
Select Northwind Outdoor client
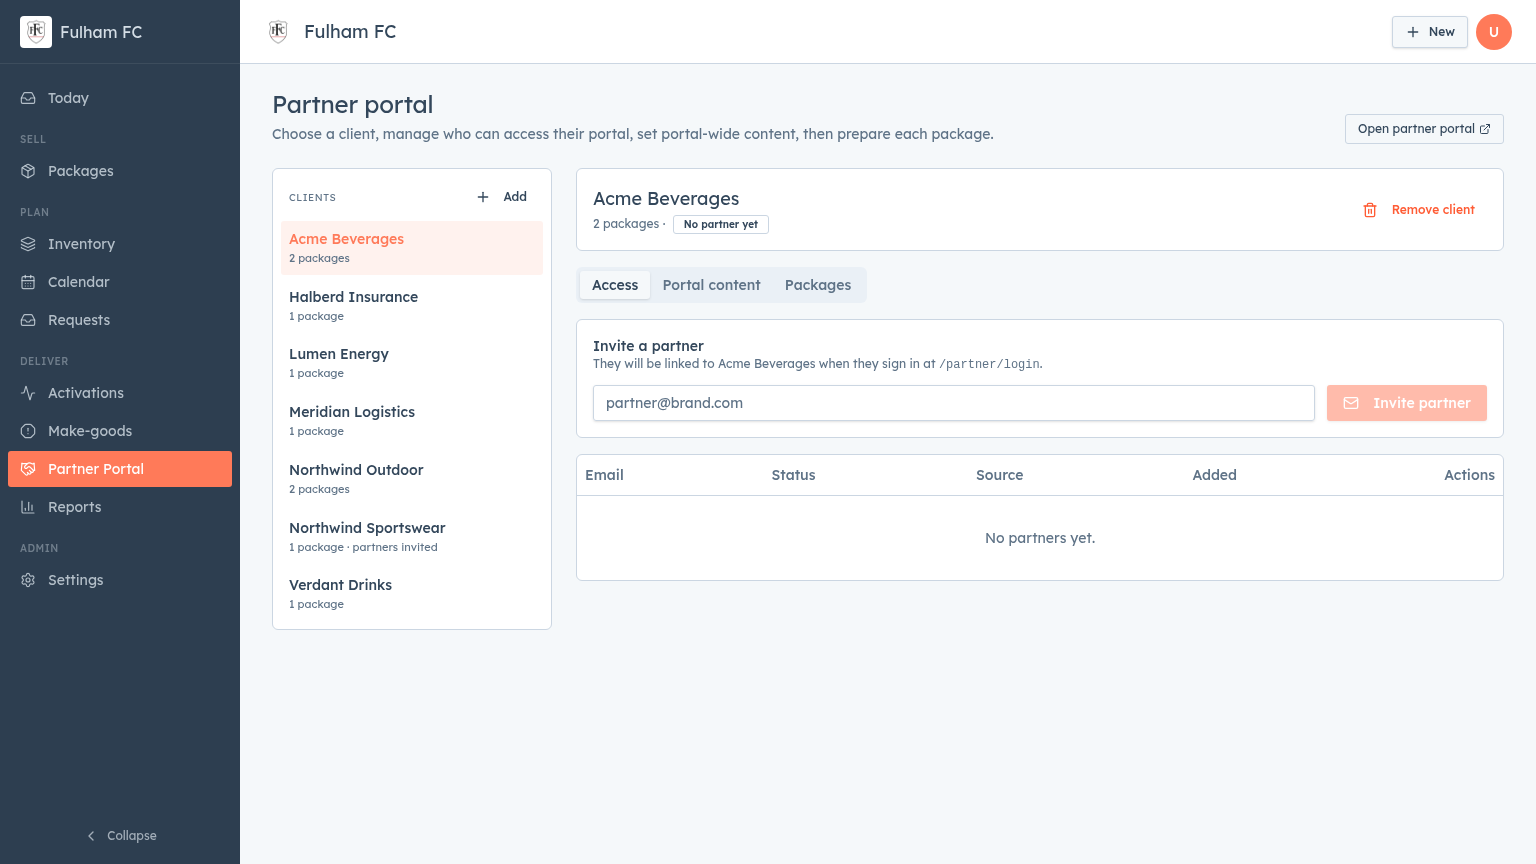412,479
